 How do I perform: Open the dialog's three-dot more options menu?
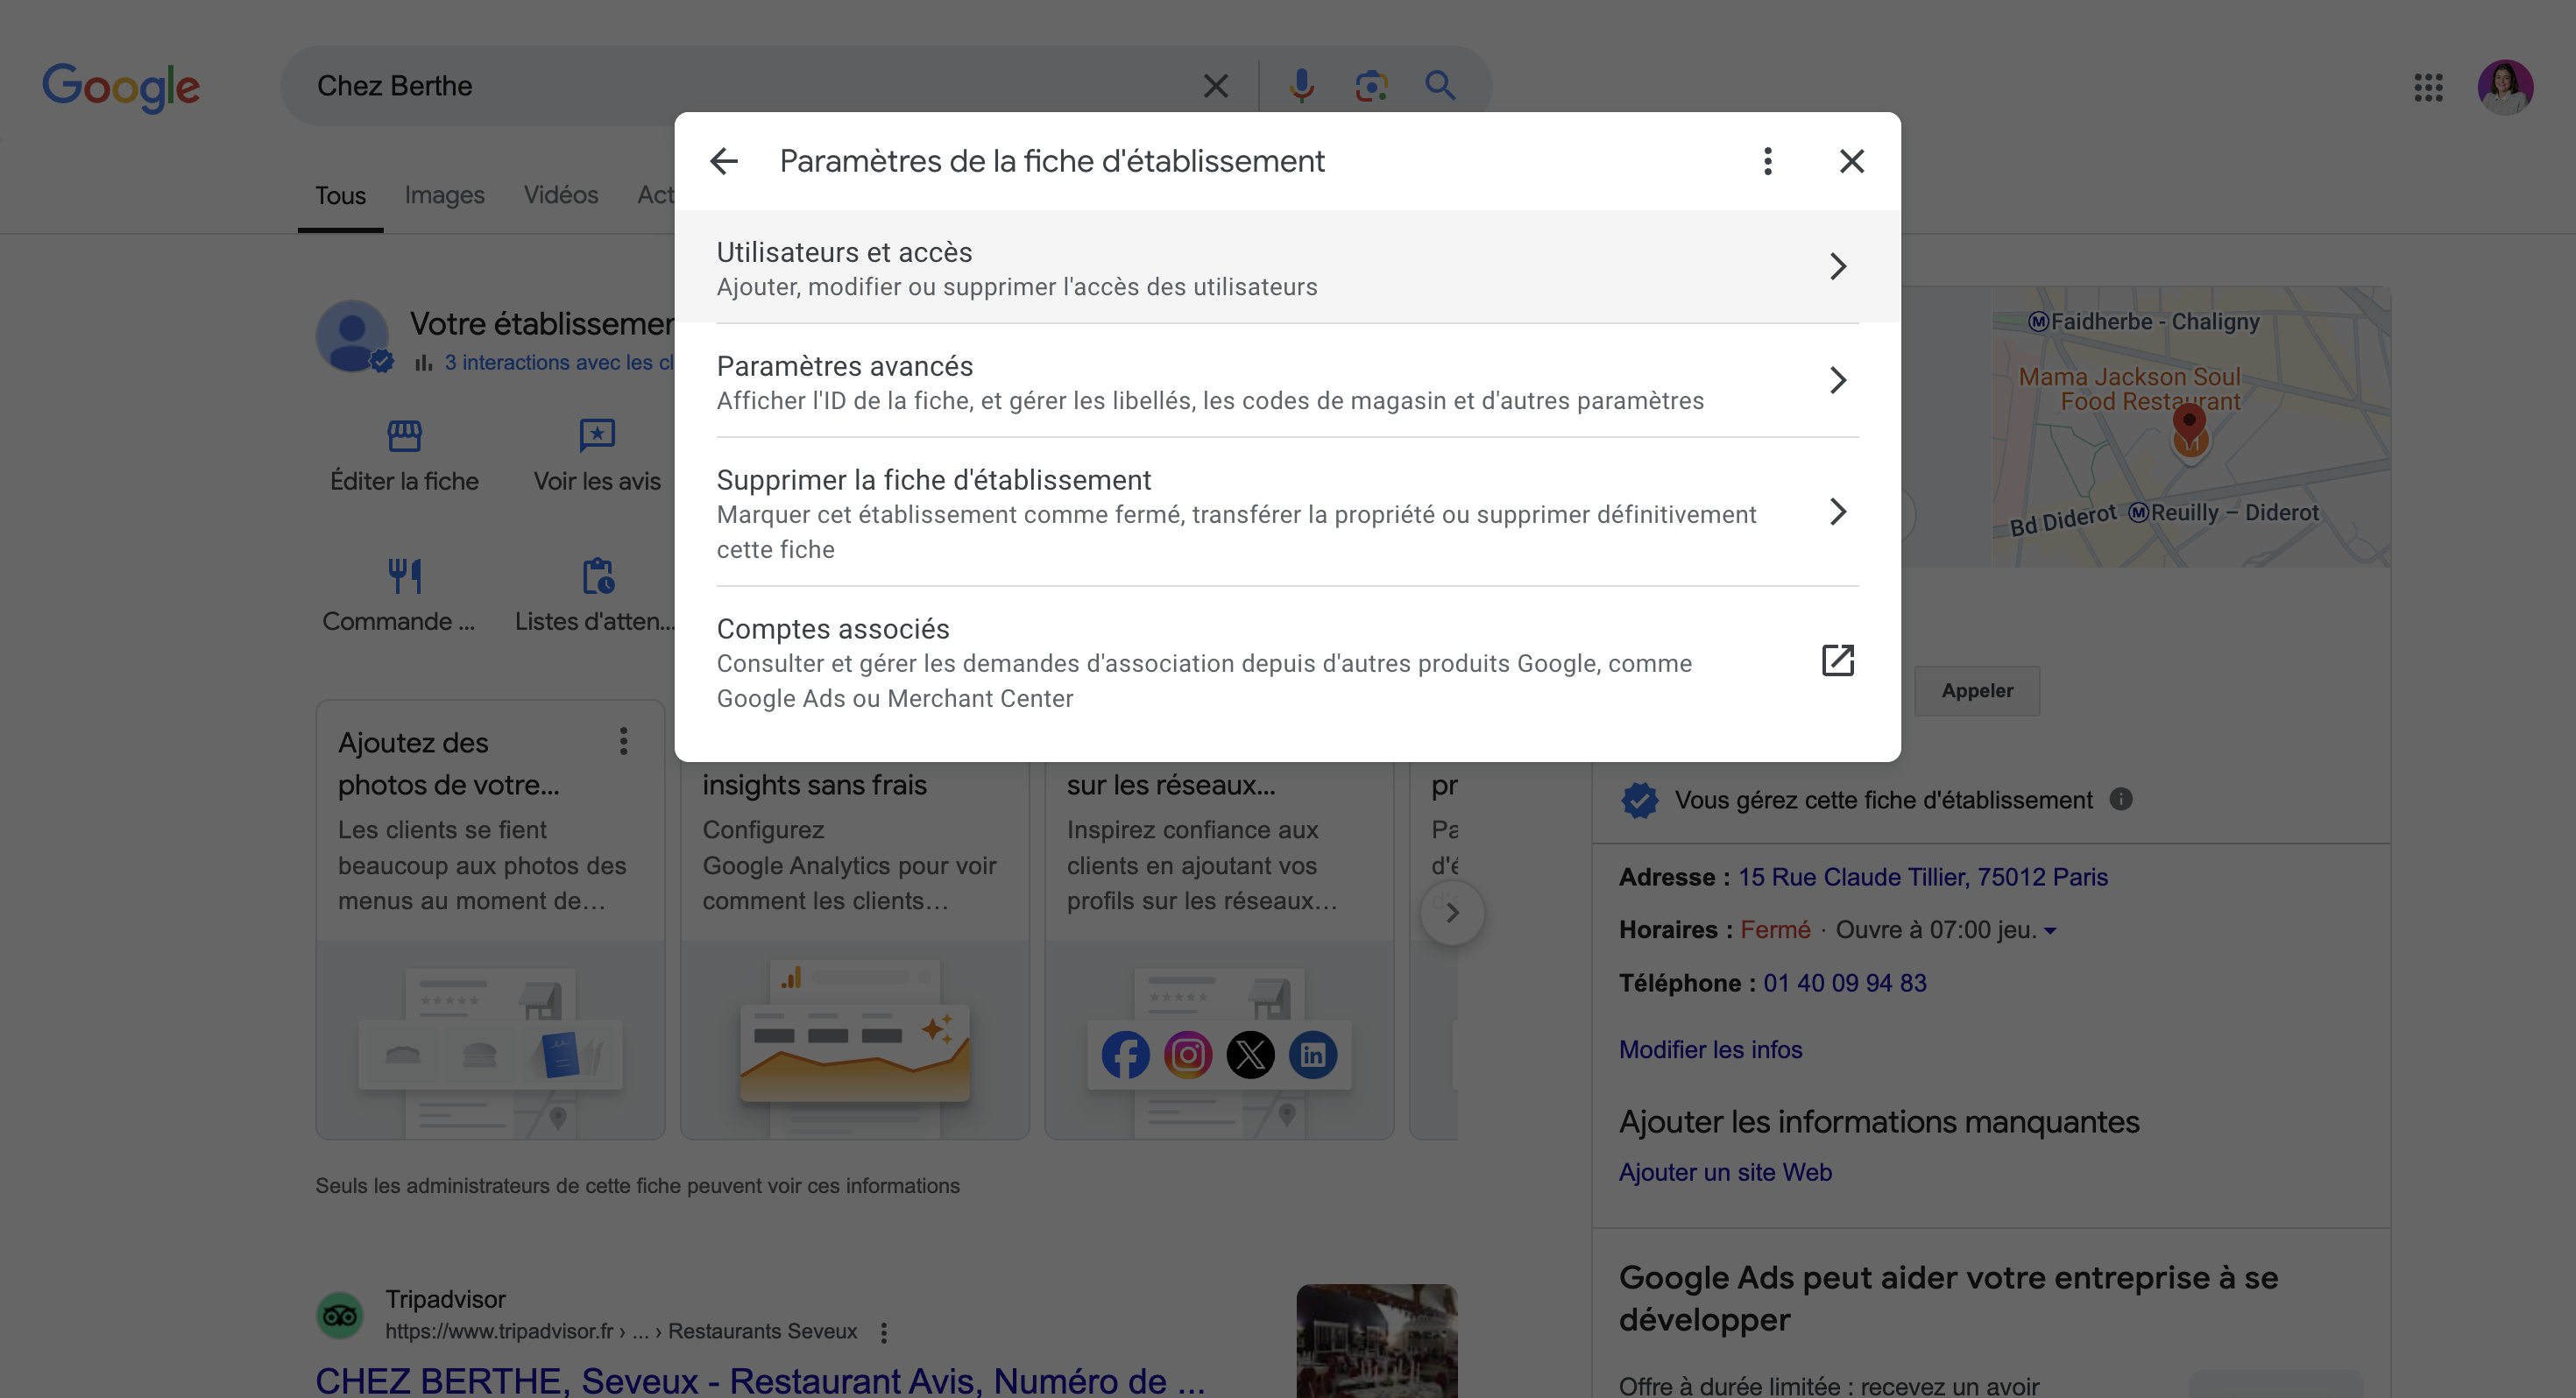1767,161
